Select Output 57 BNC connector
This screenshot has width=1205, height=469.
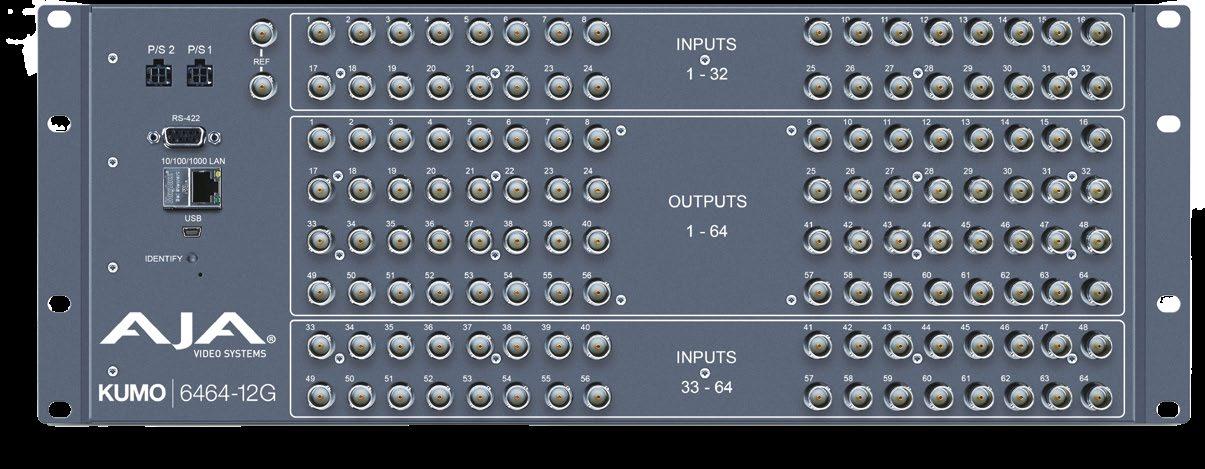pyautogui.click(x=819, y=291)
